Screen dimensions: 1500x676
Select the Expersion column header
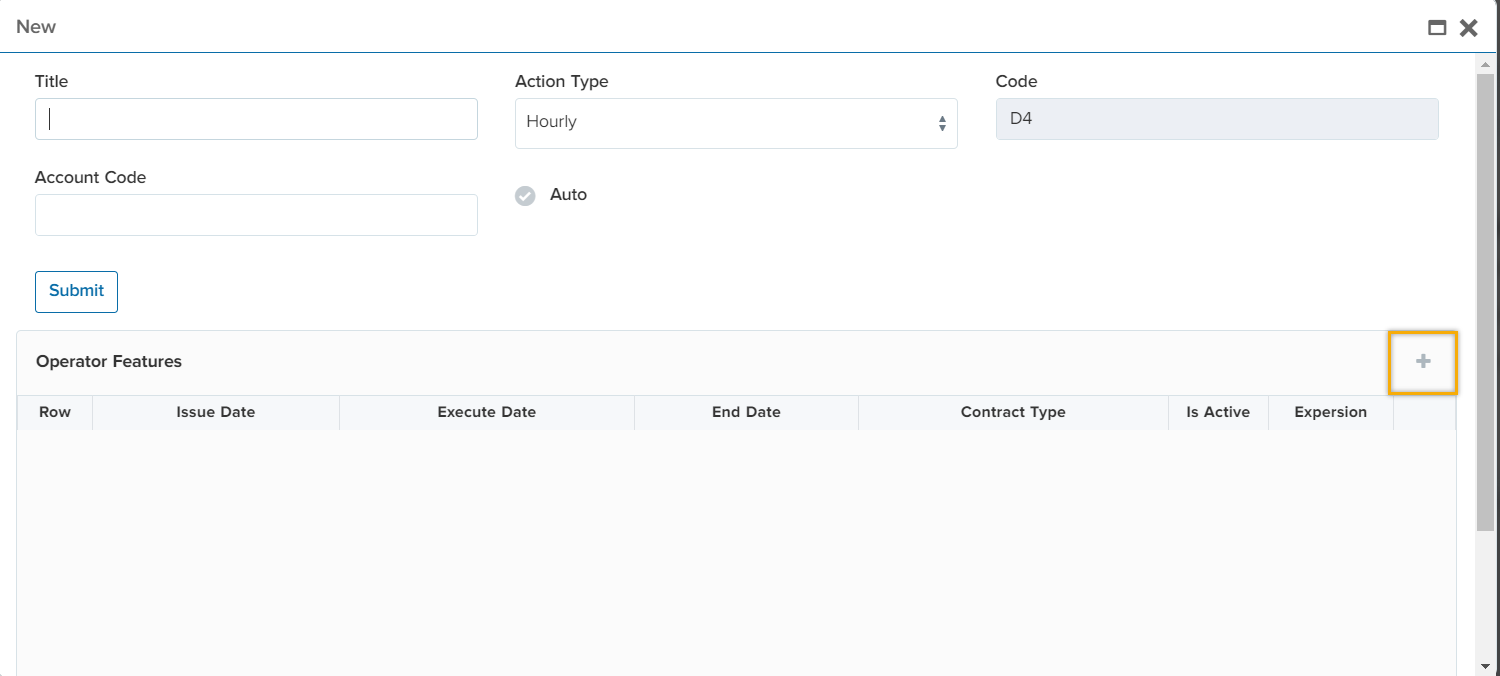click(1330, 412)
